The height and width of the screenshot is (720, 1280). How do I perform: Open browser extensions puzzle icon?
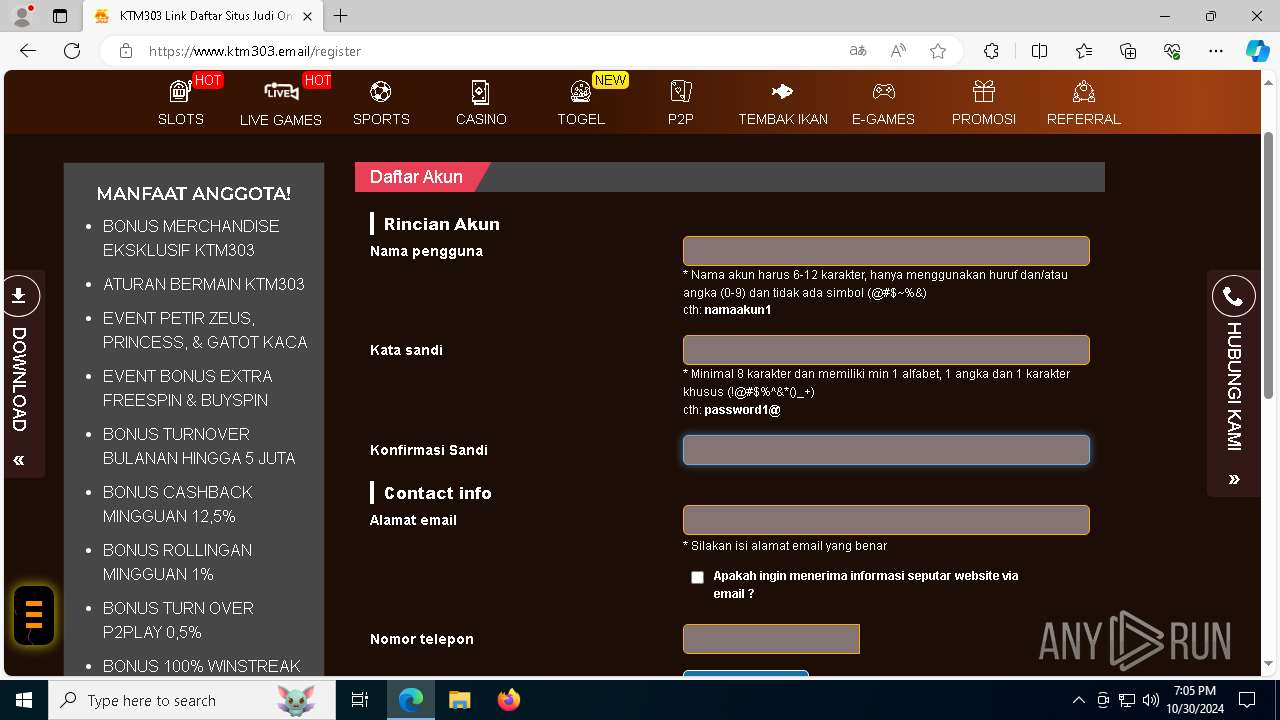pos(991,51)
